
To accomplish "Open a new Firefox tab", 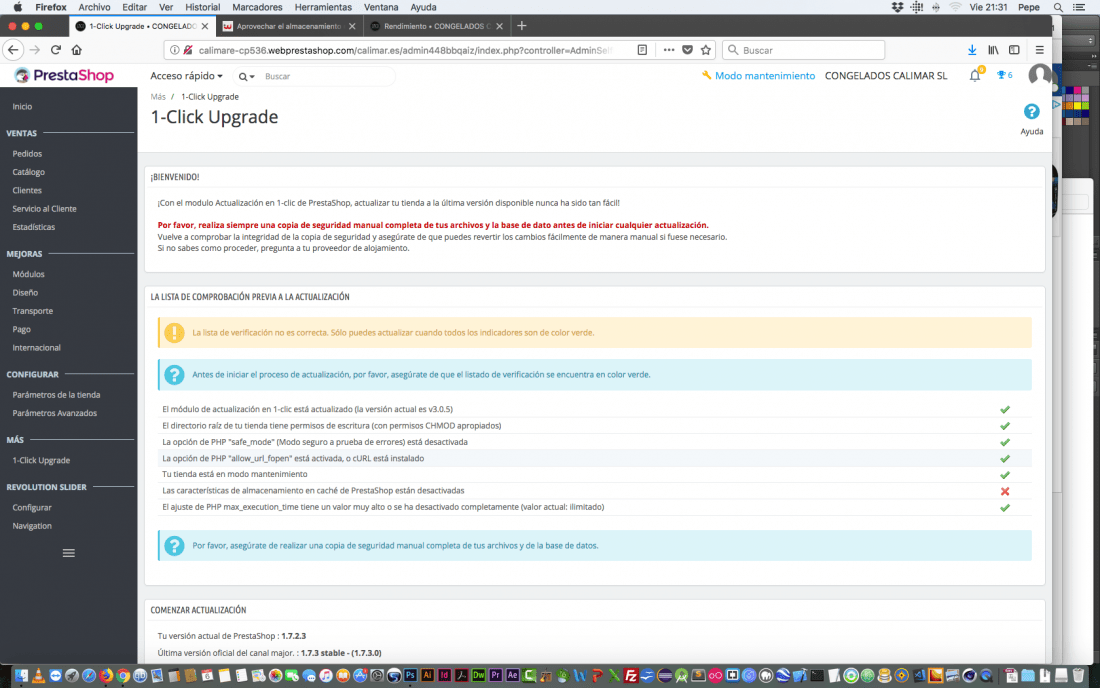I will coord(521,26).
